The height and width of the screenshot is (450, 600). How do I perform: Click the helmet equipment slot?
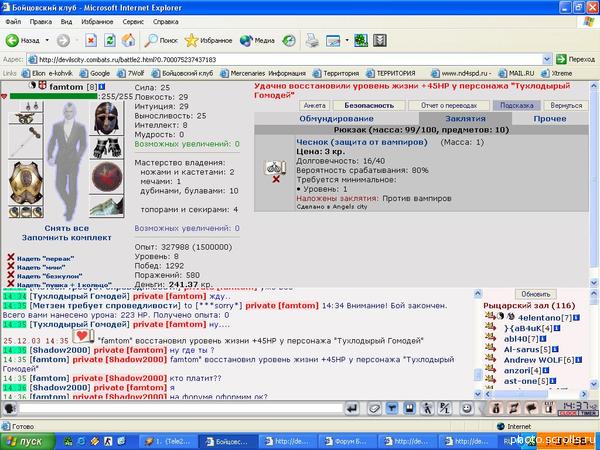tap(106, 118)
